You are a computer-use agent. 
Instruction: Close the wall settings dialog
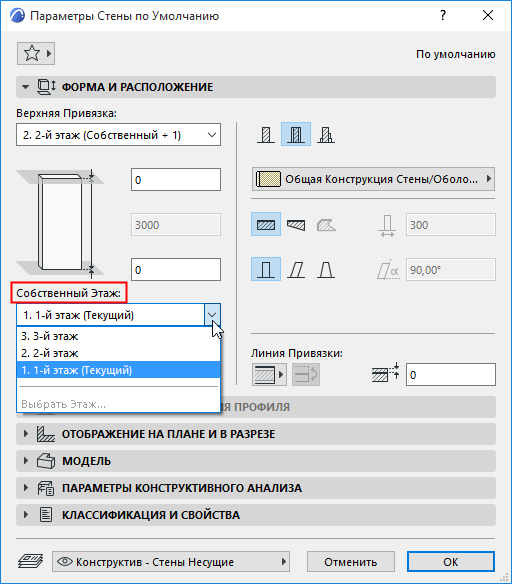488,15
